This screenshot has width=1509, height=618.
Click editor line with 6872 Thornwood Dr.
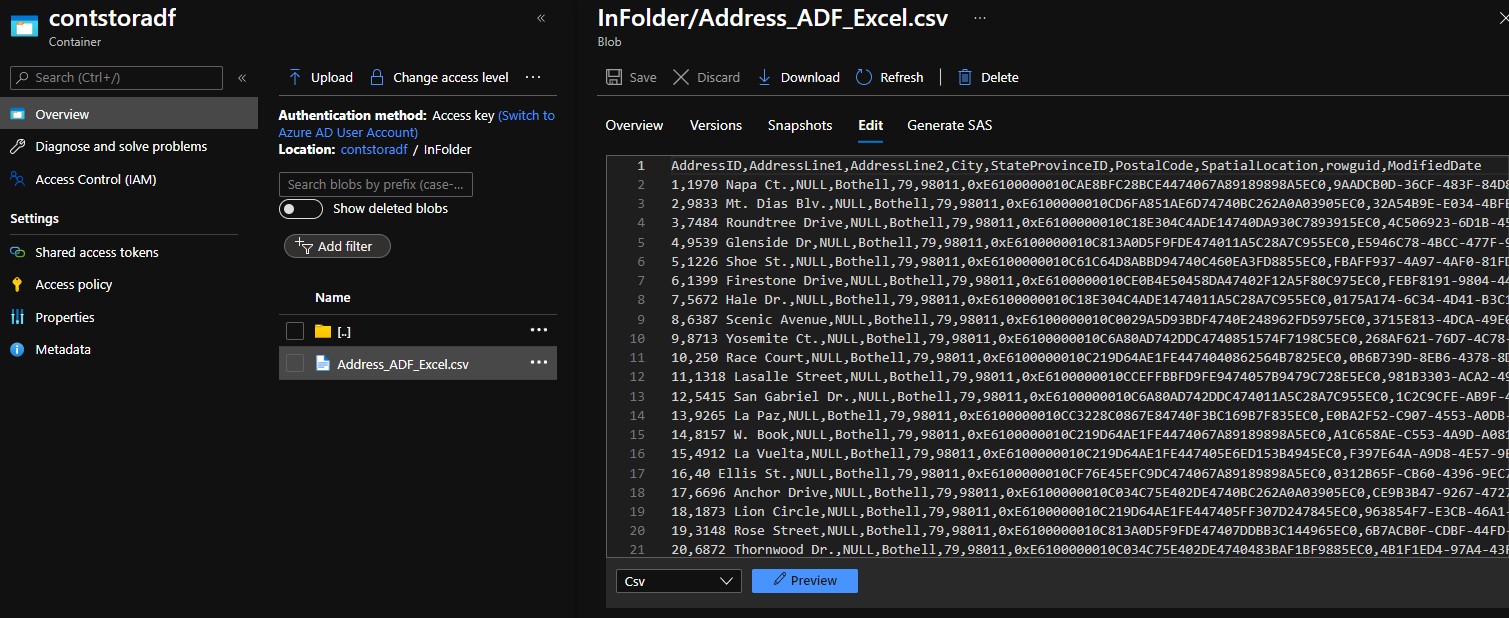1090,549
